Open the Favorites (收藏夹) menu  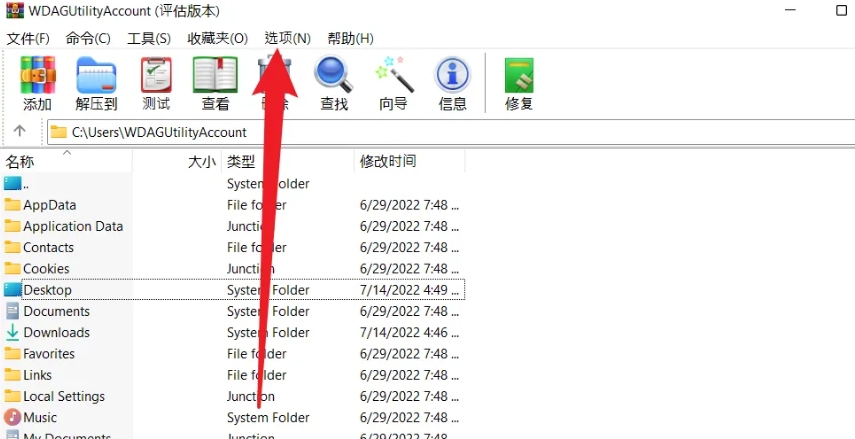point(217,38)
